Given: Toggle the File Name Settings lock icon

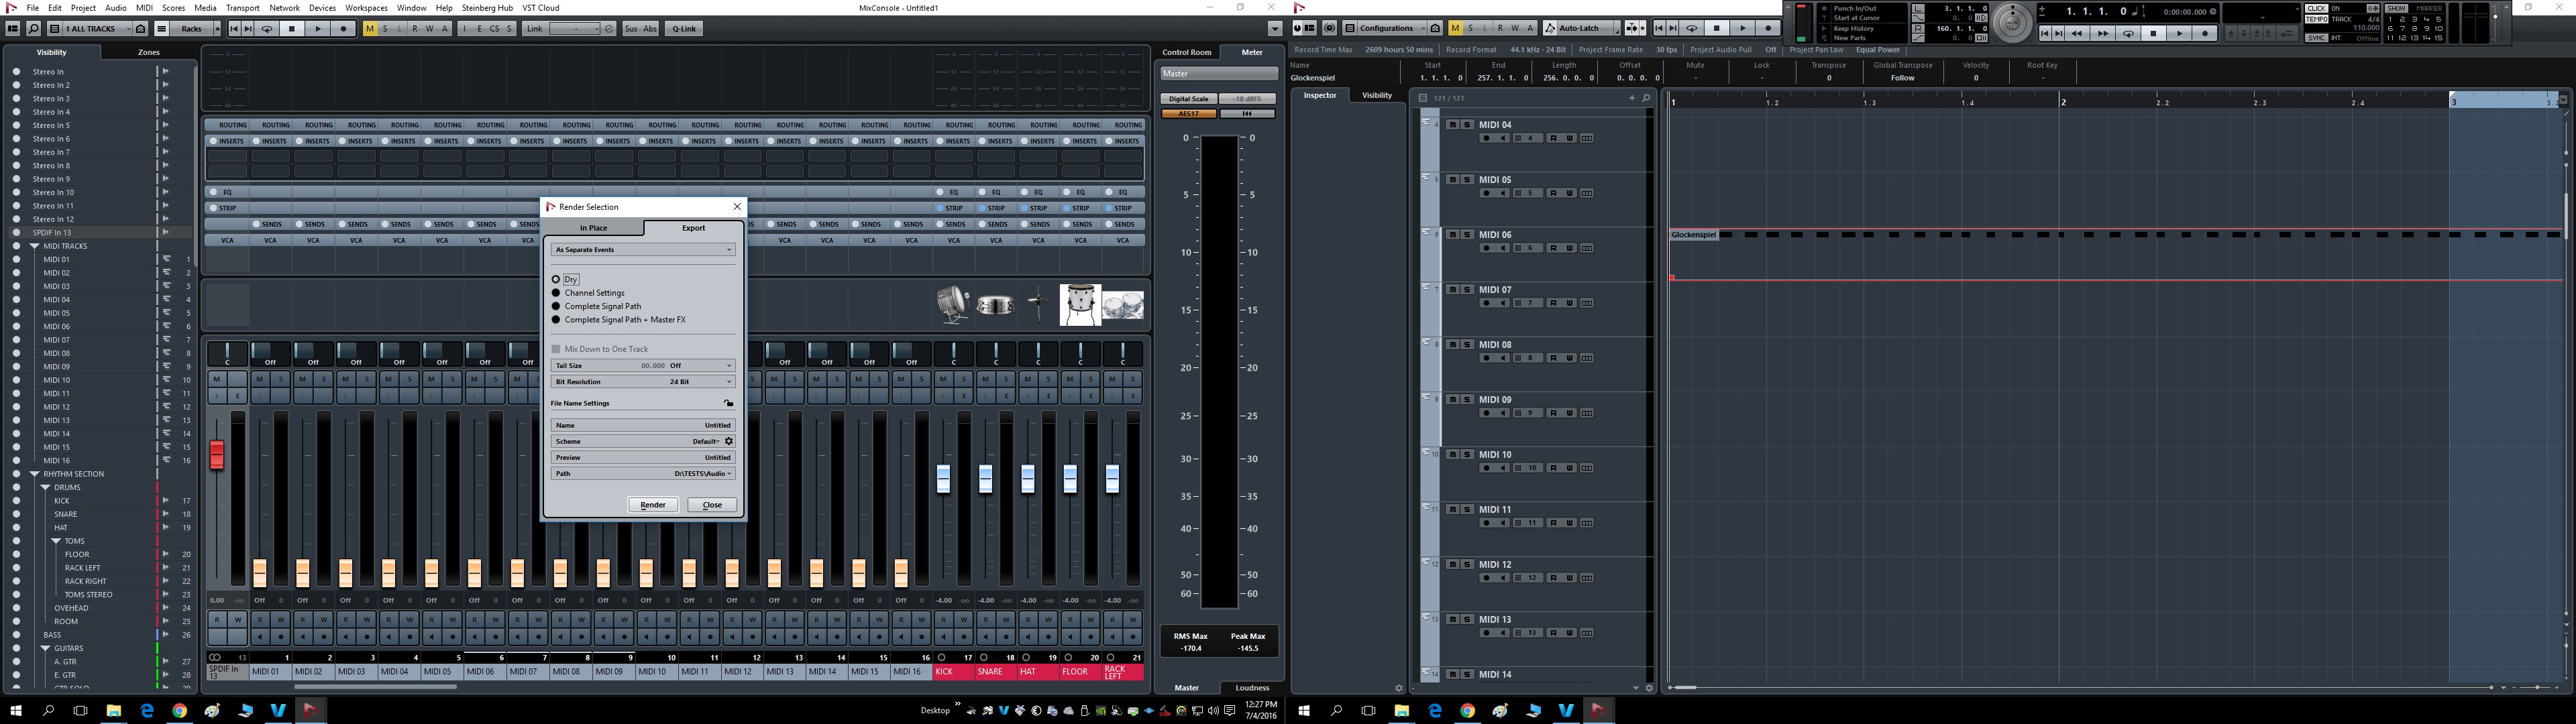Looking at the screenshot, I should pyautogui.click(x=729, y=403).
